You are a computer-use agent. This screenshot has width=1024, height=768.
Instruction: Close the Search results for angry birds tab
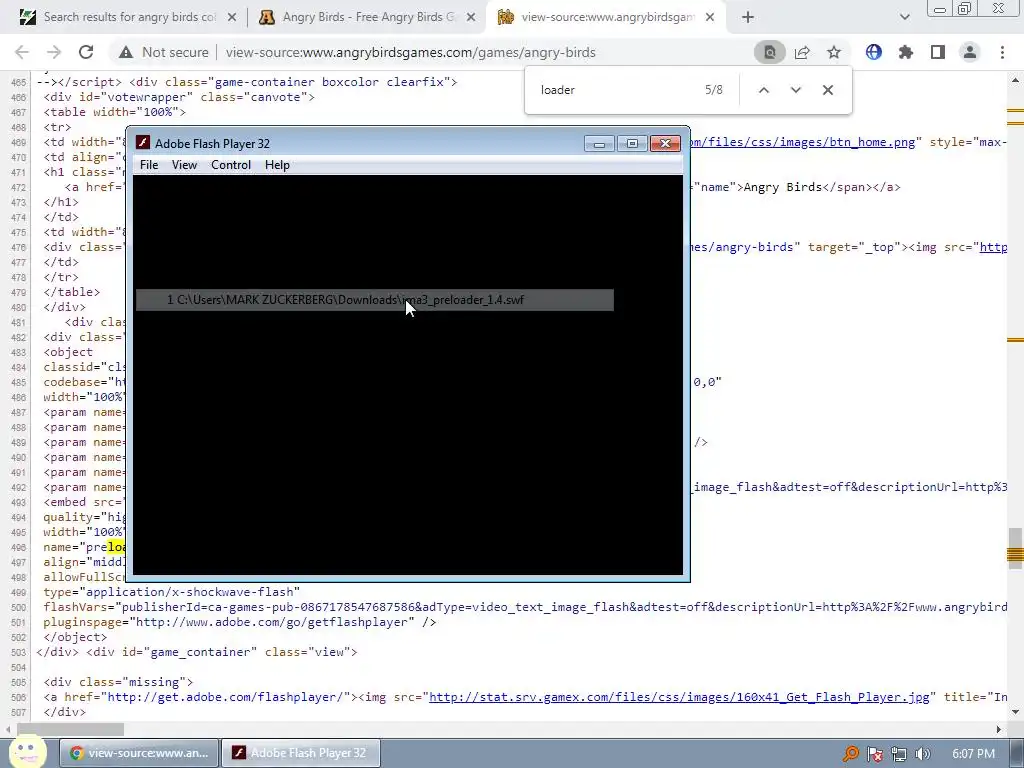pos(232,18)
